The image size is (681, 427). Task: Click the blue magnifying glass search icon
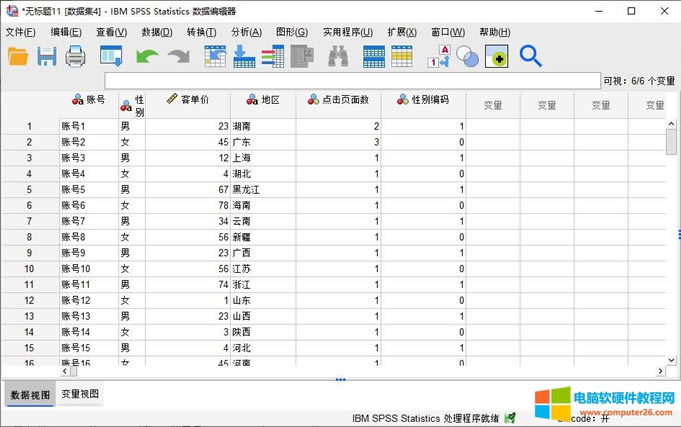[x=530, y=57]
